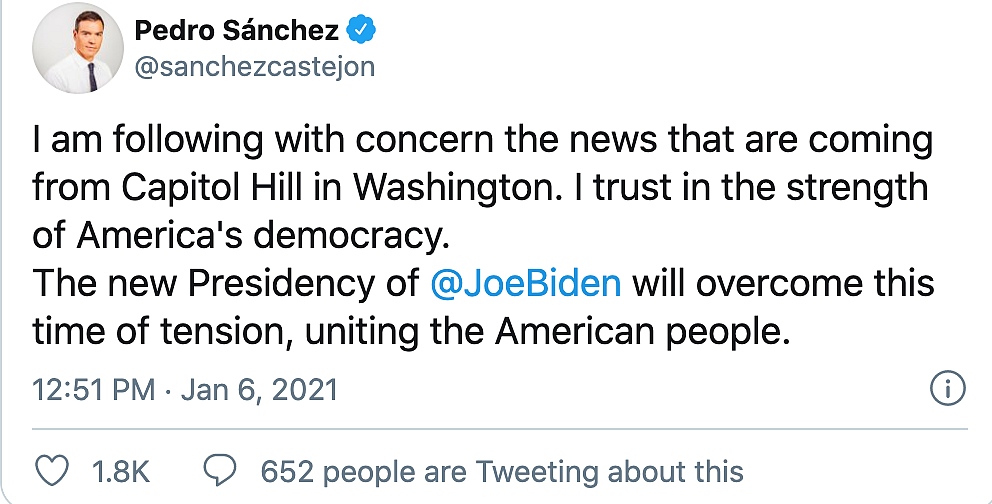Open the circled info icon
The image size is (992, 504).
pyautogui.click(x=948, y=388)
